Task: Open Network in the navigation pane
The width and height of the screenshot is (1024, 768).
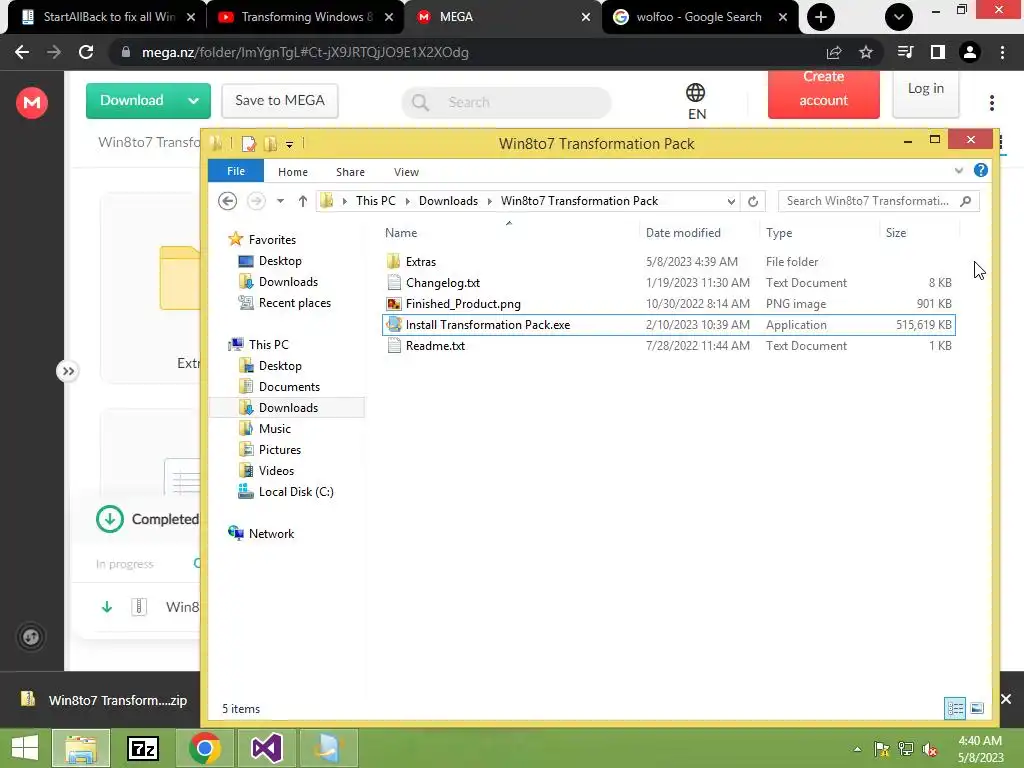Action: click(x=271, y=534)
